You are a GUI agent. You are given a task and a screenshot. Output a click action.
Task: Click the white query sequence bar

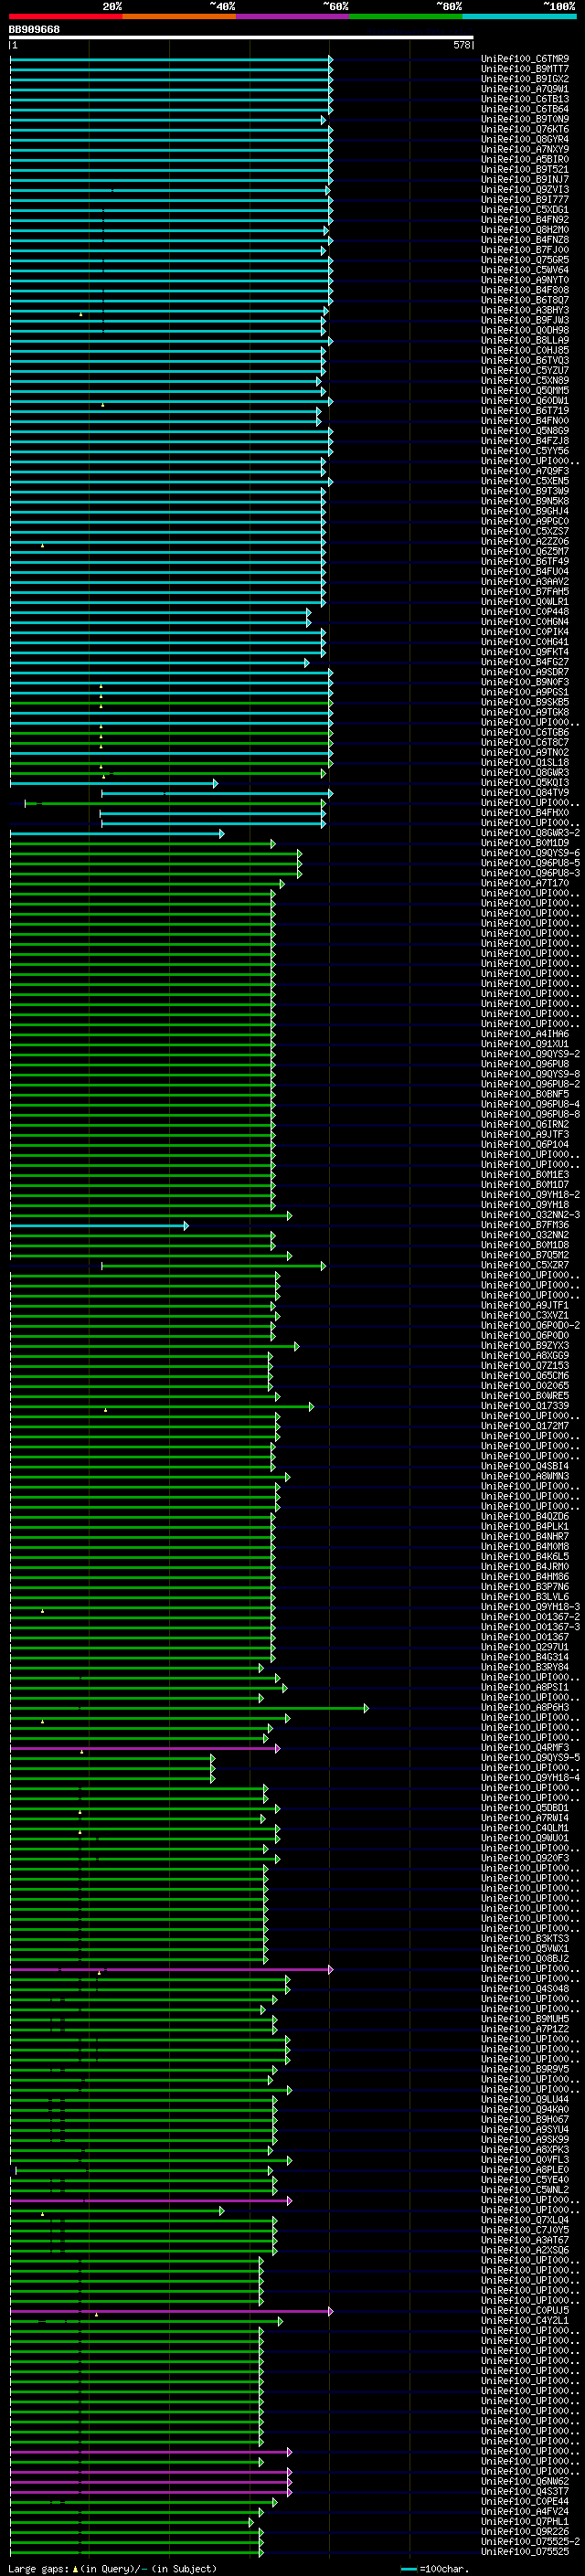click(x=241, y=38)
